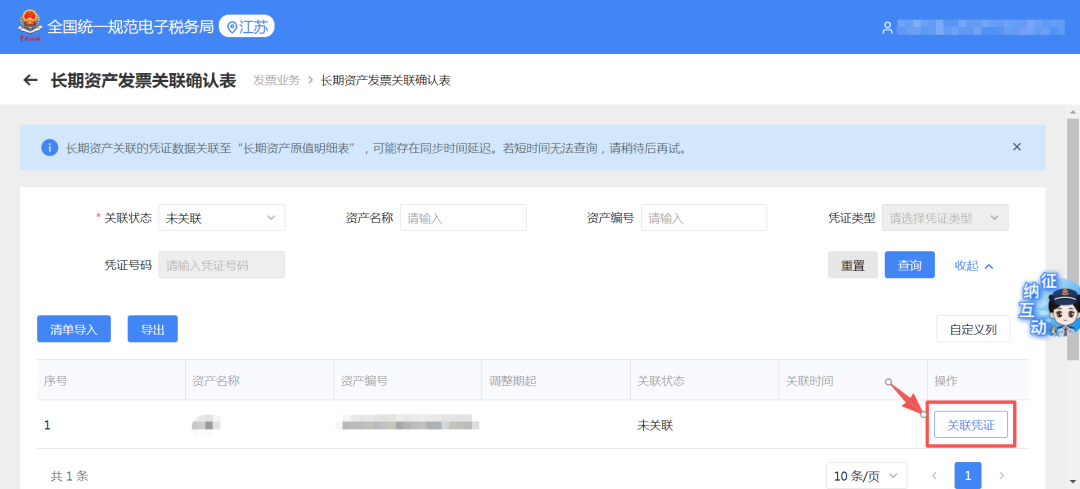Click 关联凭证 in the first row
Screen dimensions: 1080x489
970,425
